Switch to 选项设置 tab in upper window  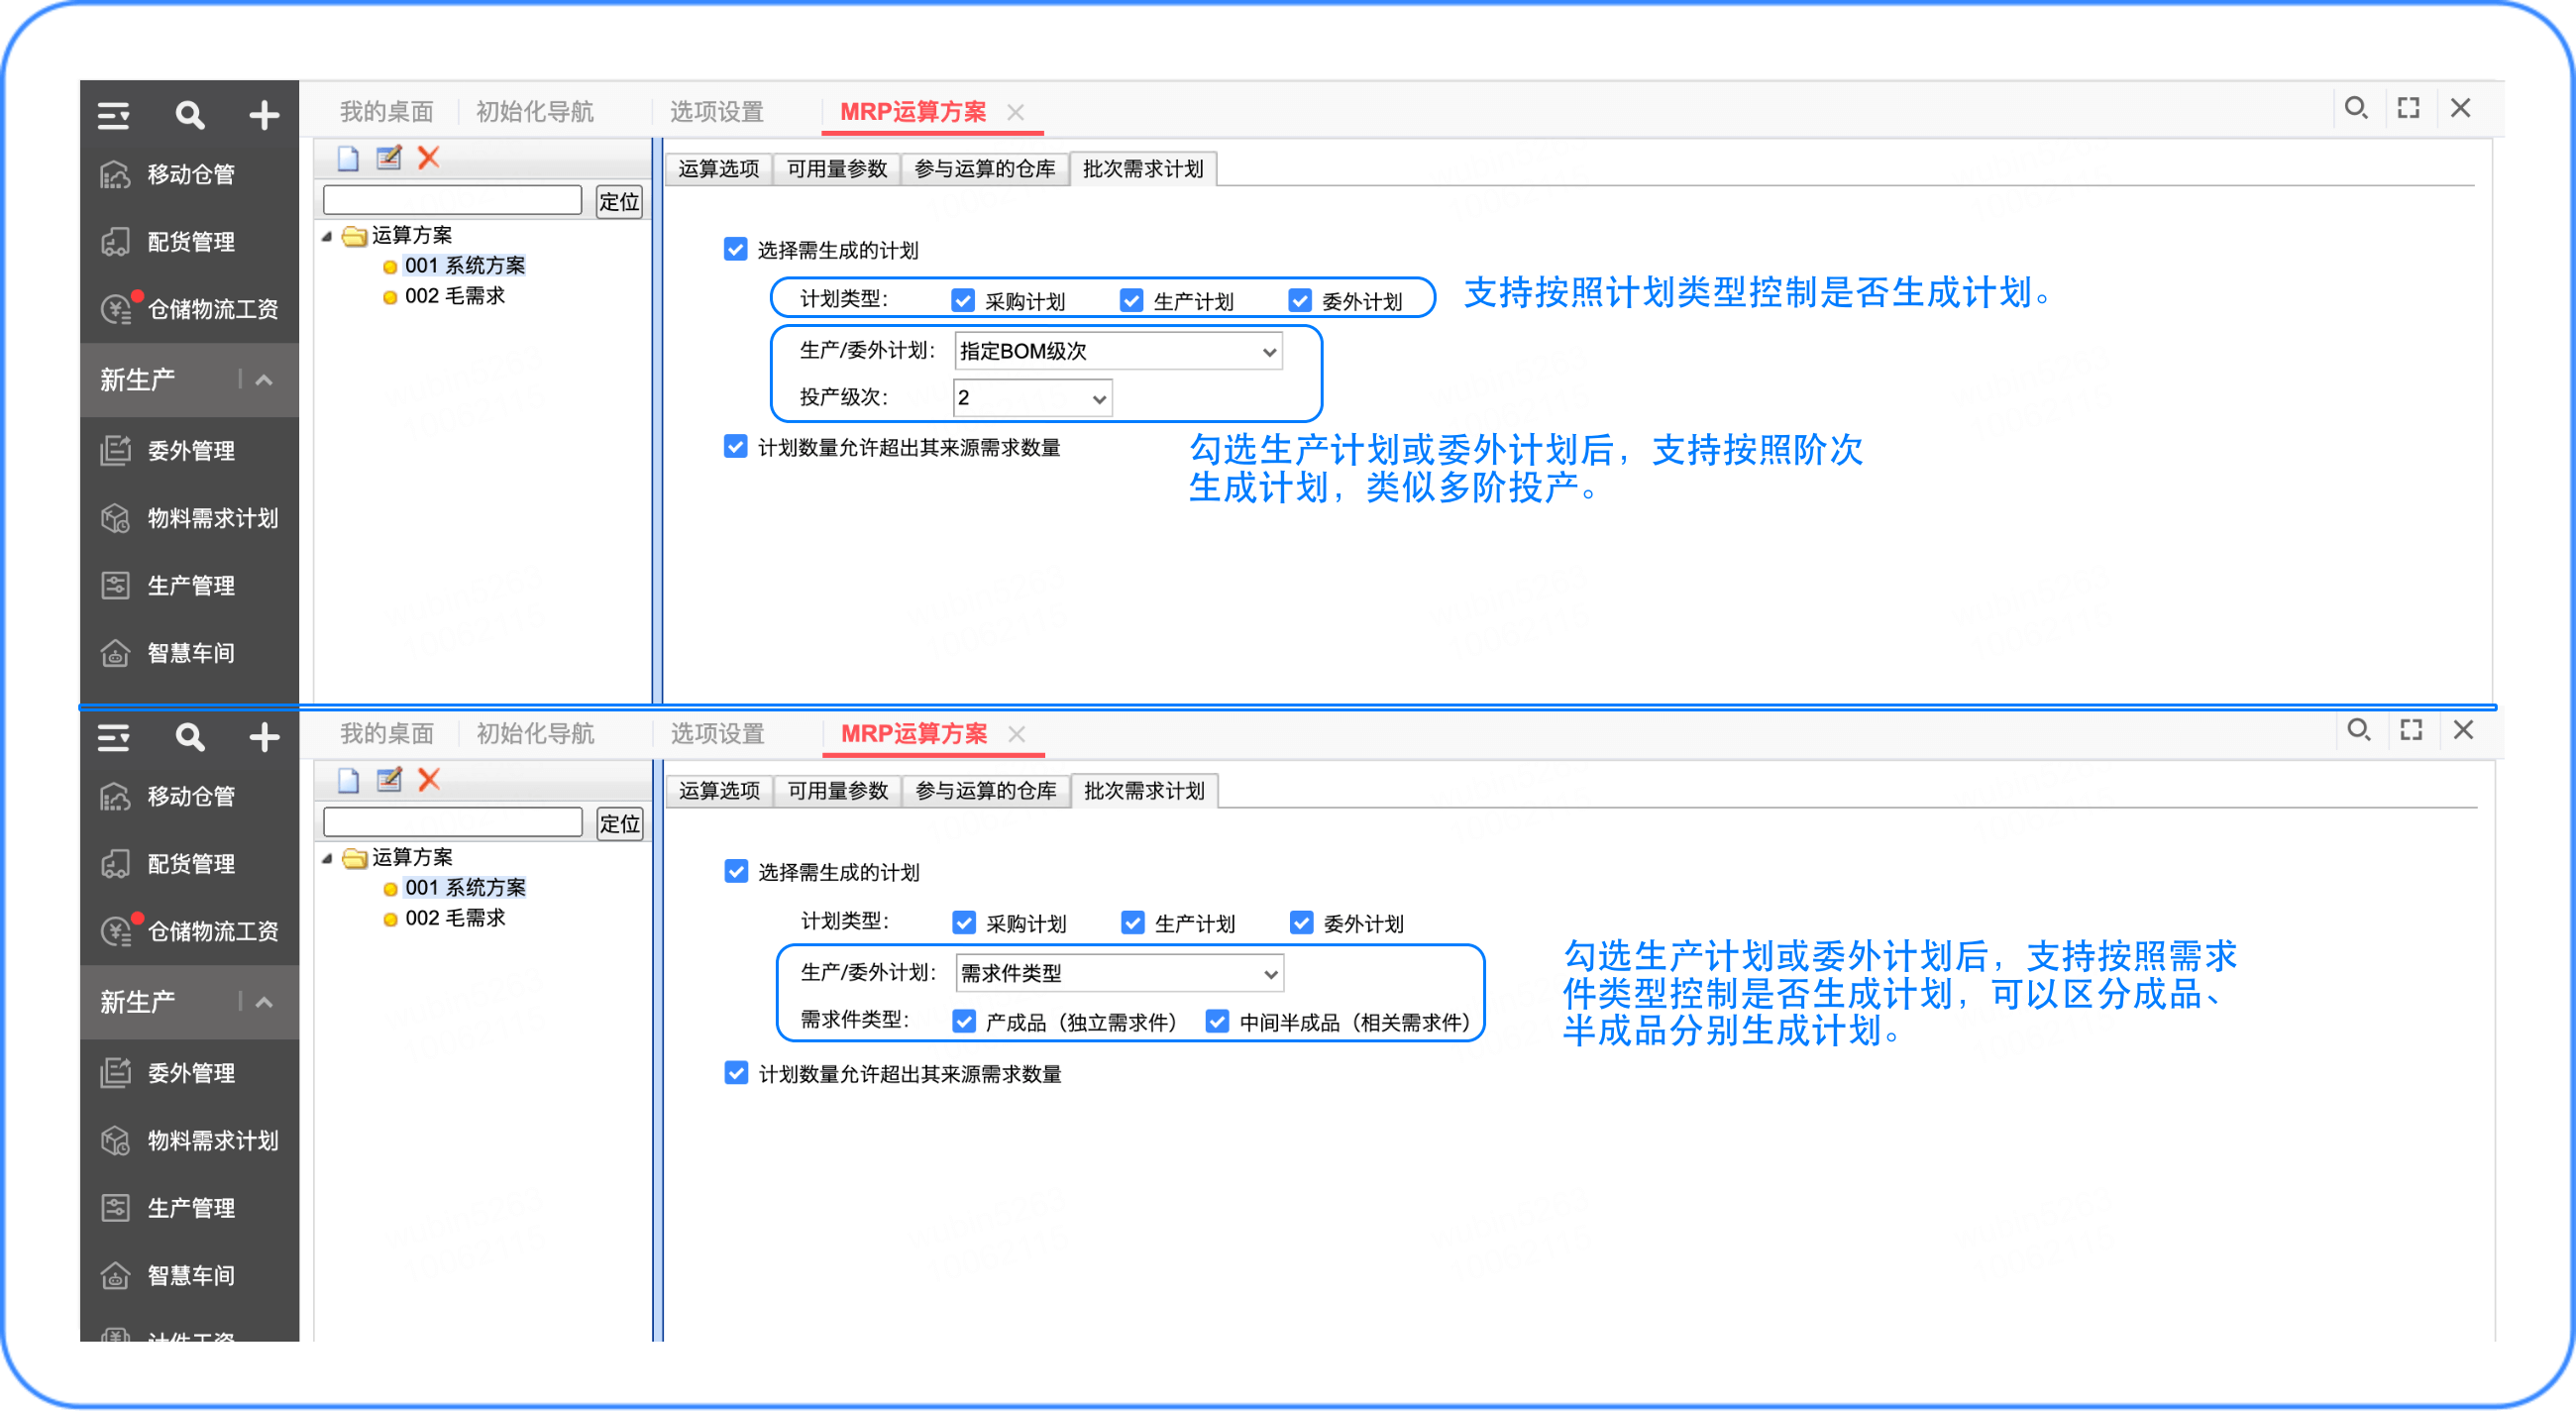pyautogui.click(x=716, y=111)
